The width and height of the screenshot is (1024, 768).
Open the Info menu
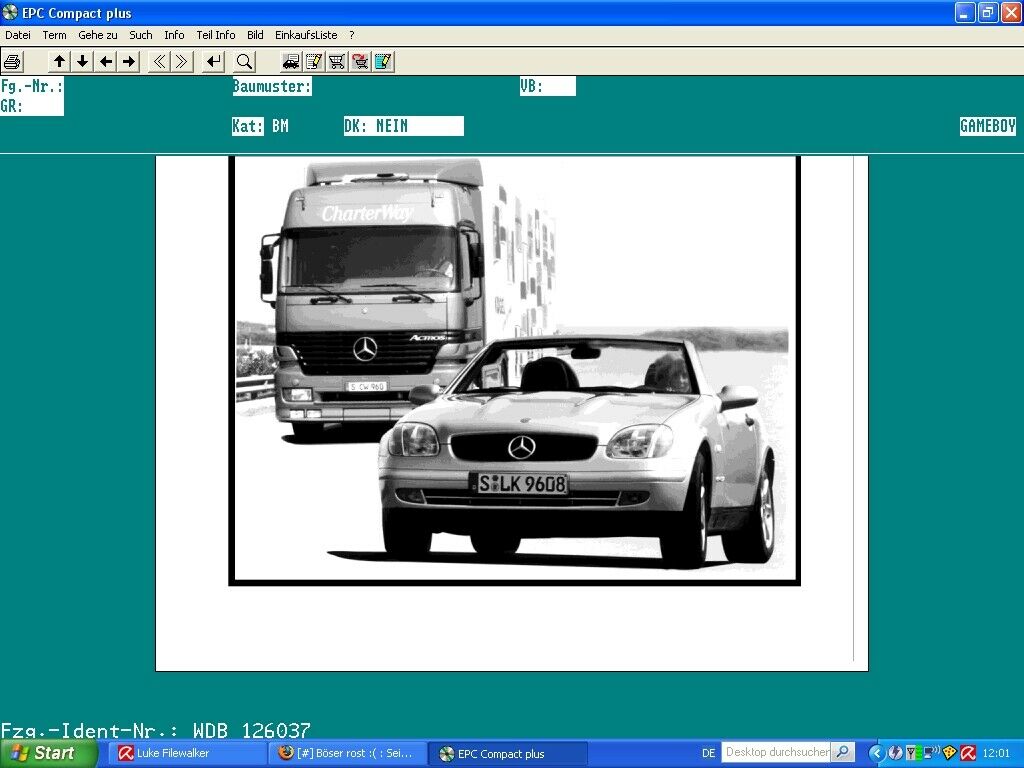pyautogui.click(x=174, y=35)
